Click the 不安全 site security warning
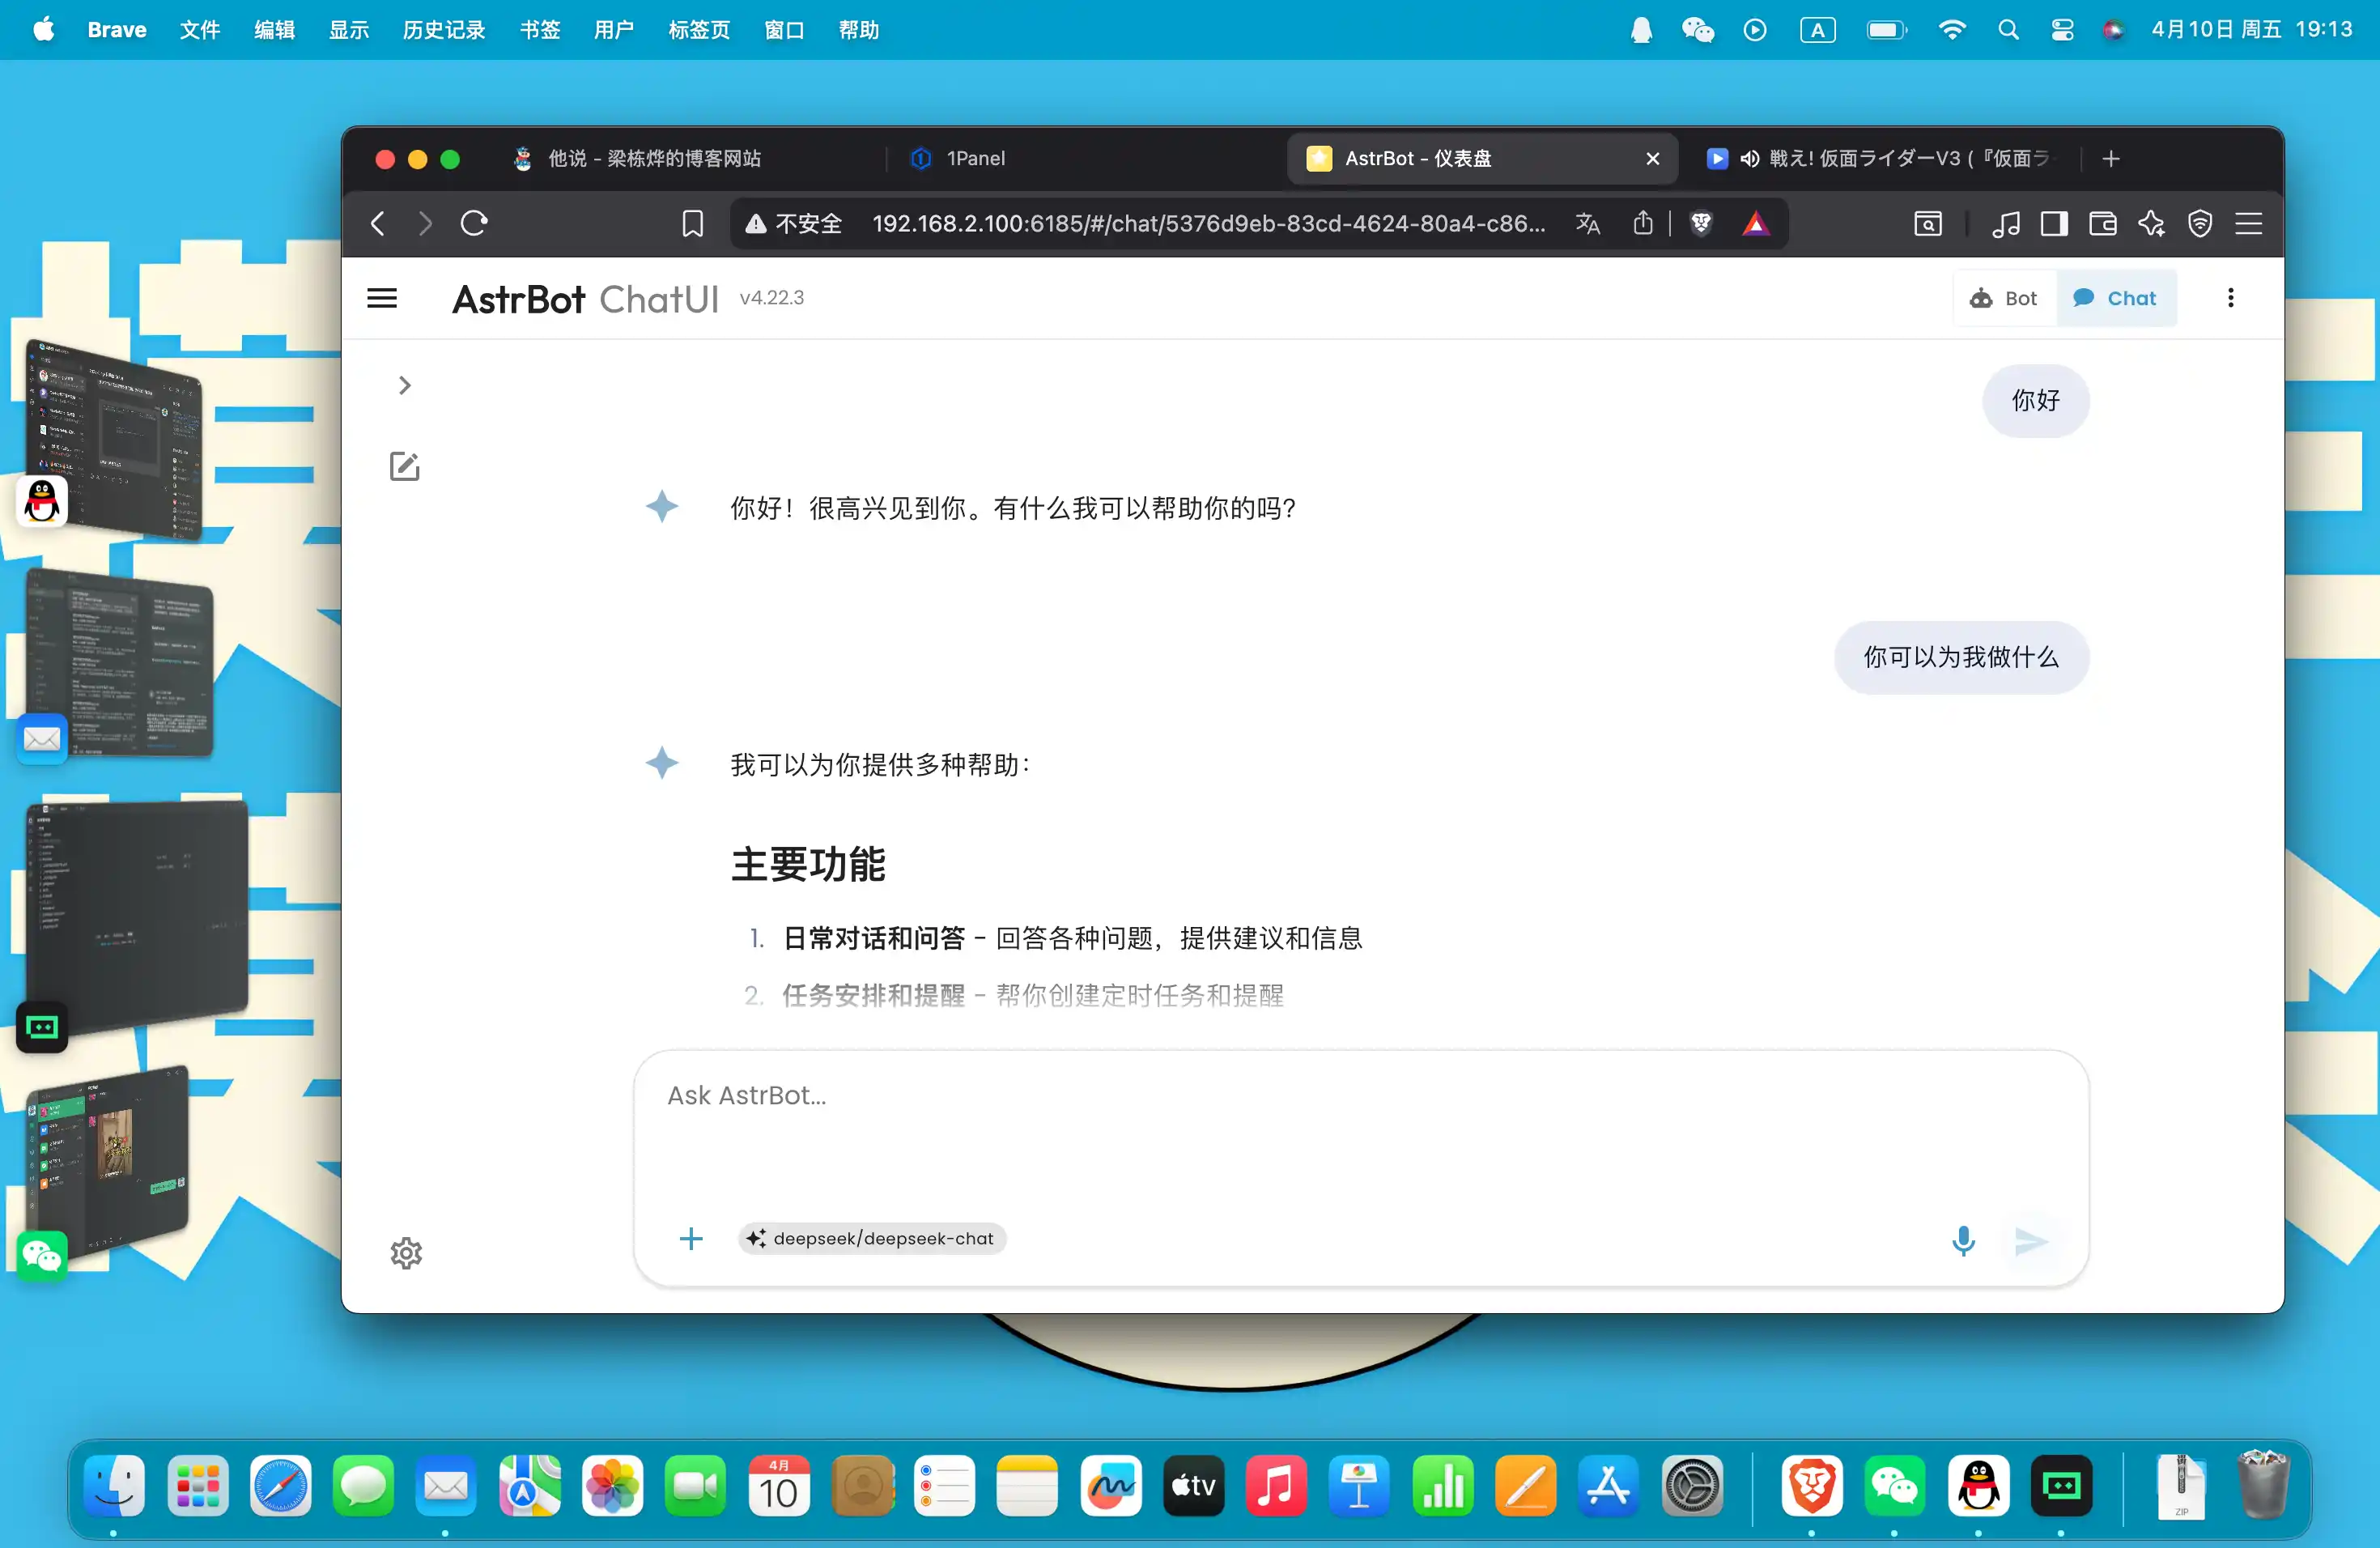2380x1548 pixels. [794, 223]
